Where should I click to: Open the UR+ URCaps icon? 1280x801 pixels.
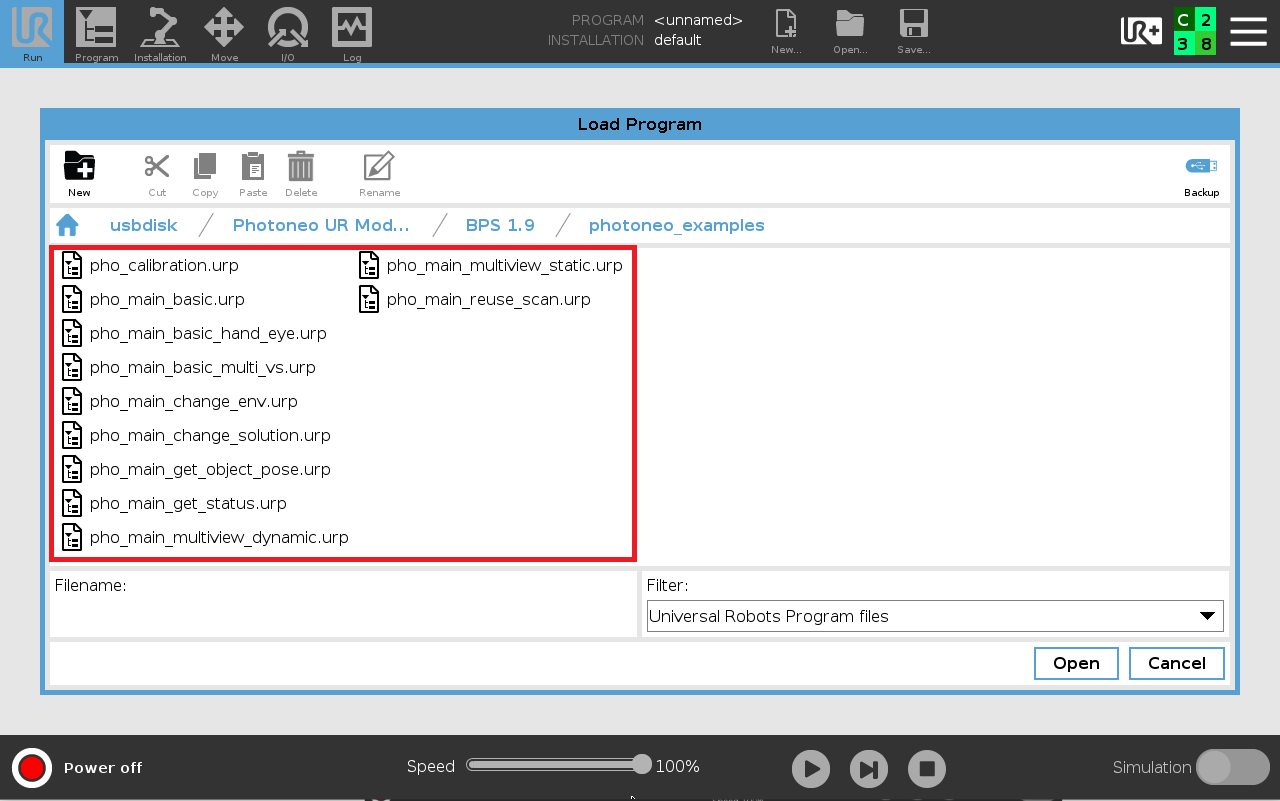click(1141, 31)
